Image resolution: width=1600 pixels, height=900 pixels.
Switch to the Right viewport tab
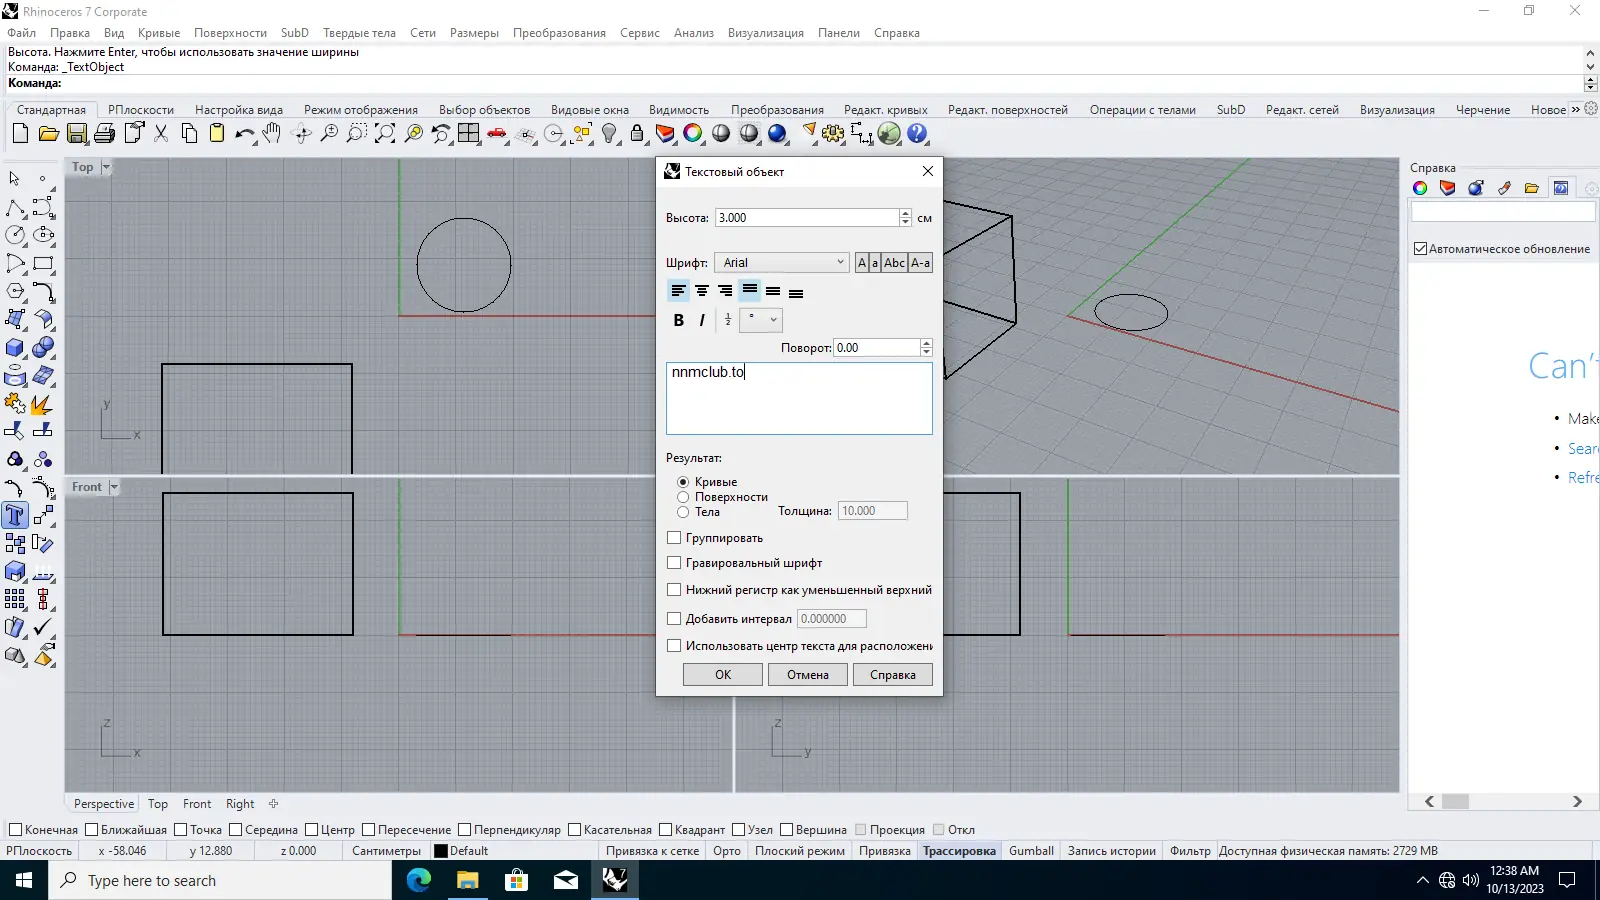click(x=240, y=804)
